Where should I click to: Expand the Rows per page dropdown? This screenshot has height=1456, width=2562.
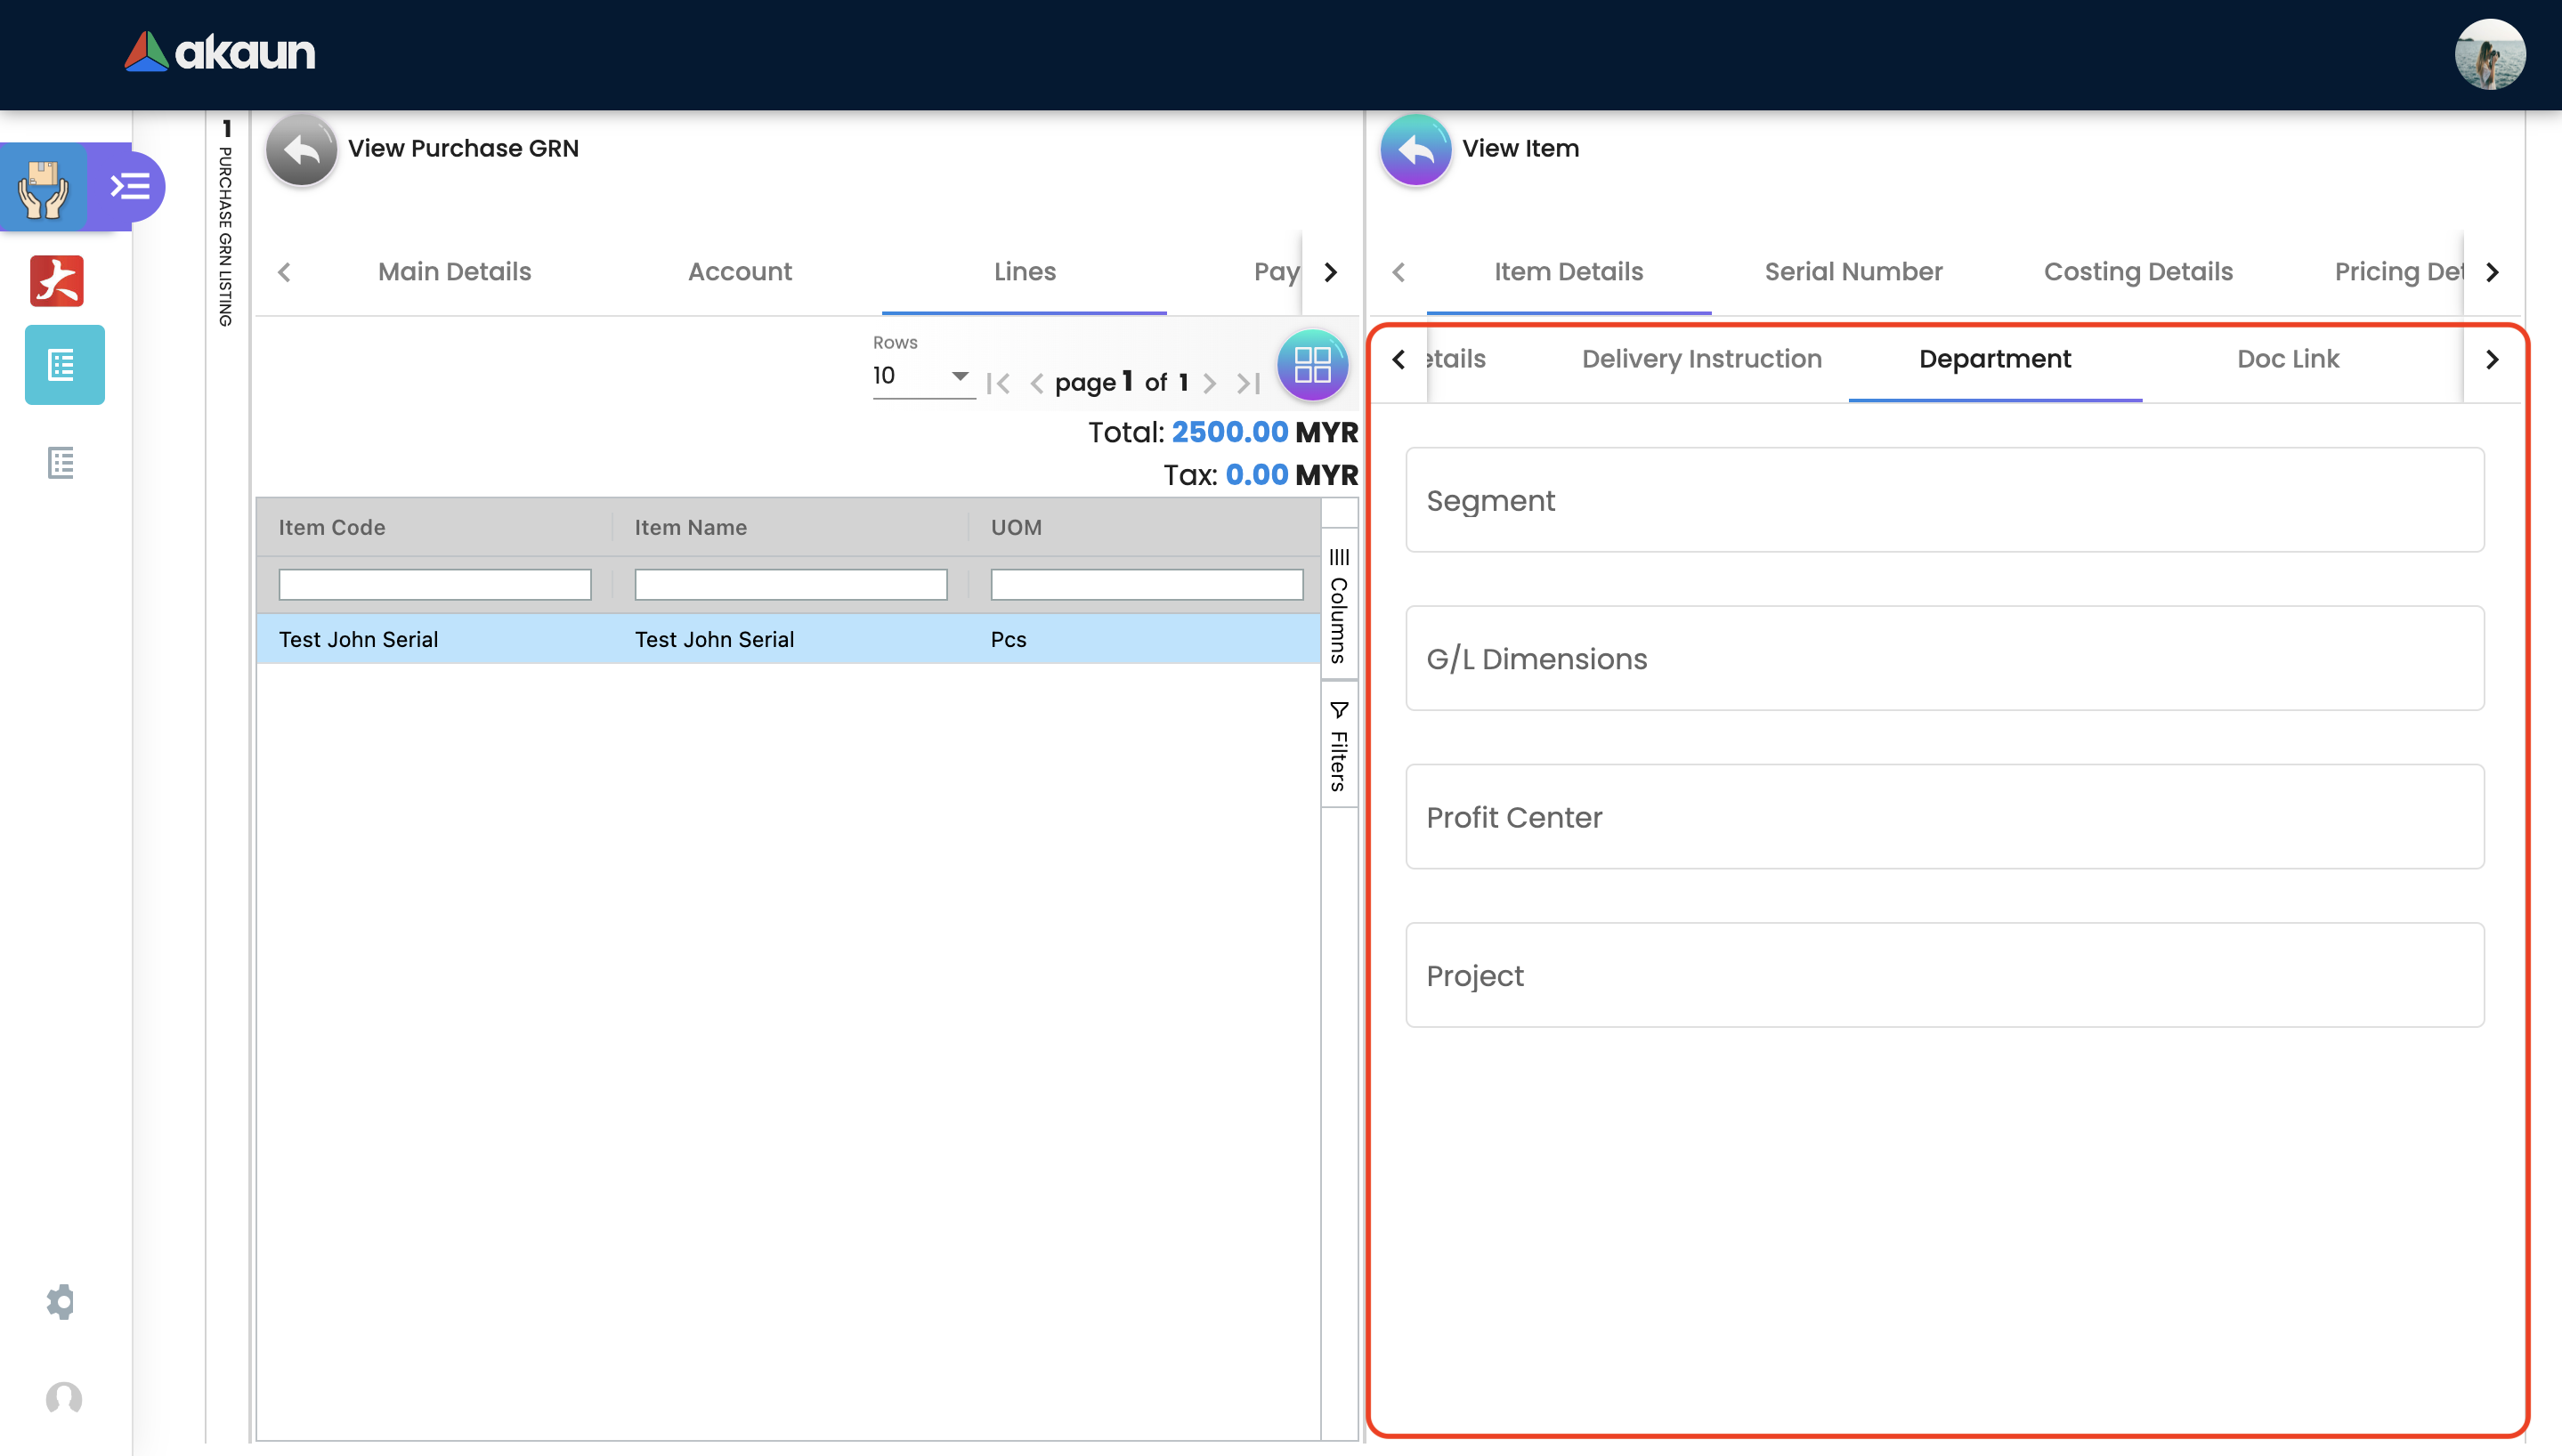coord(921,376)
